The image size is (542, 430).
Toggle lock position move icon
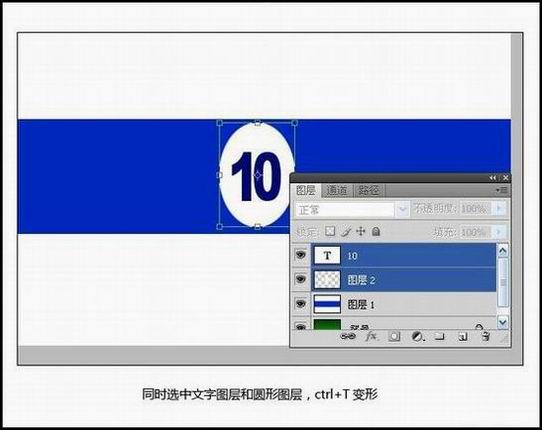(x=361, y=231)
